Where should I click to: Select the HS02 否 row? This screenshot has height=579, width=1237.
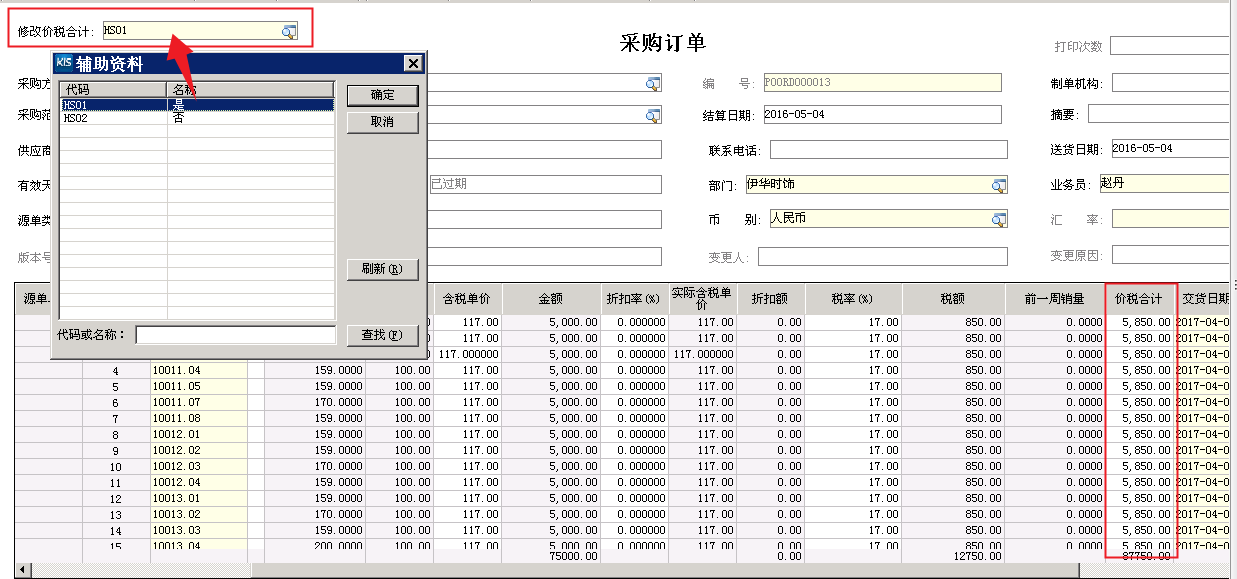pyautogui.click(x=196, y=118)
